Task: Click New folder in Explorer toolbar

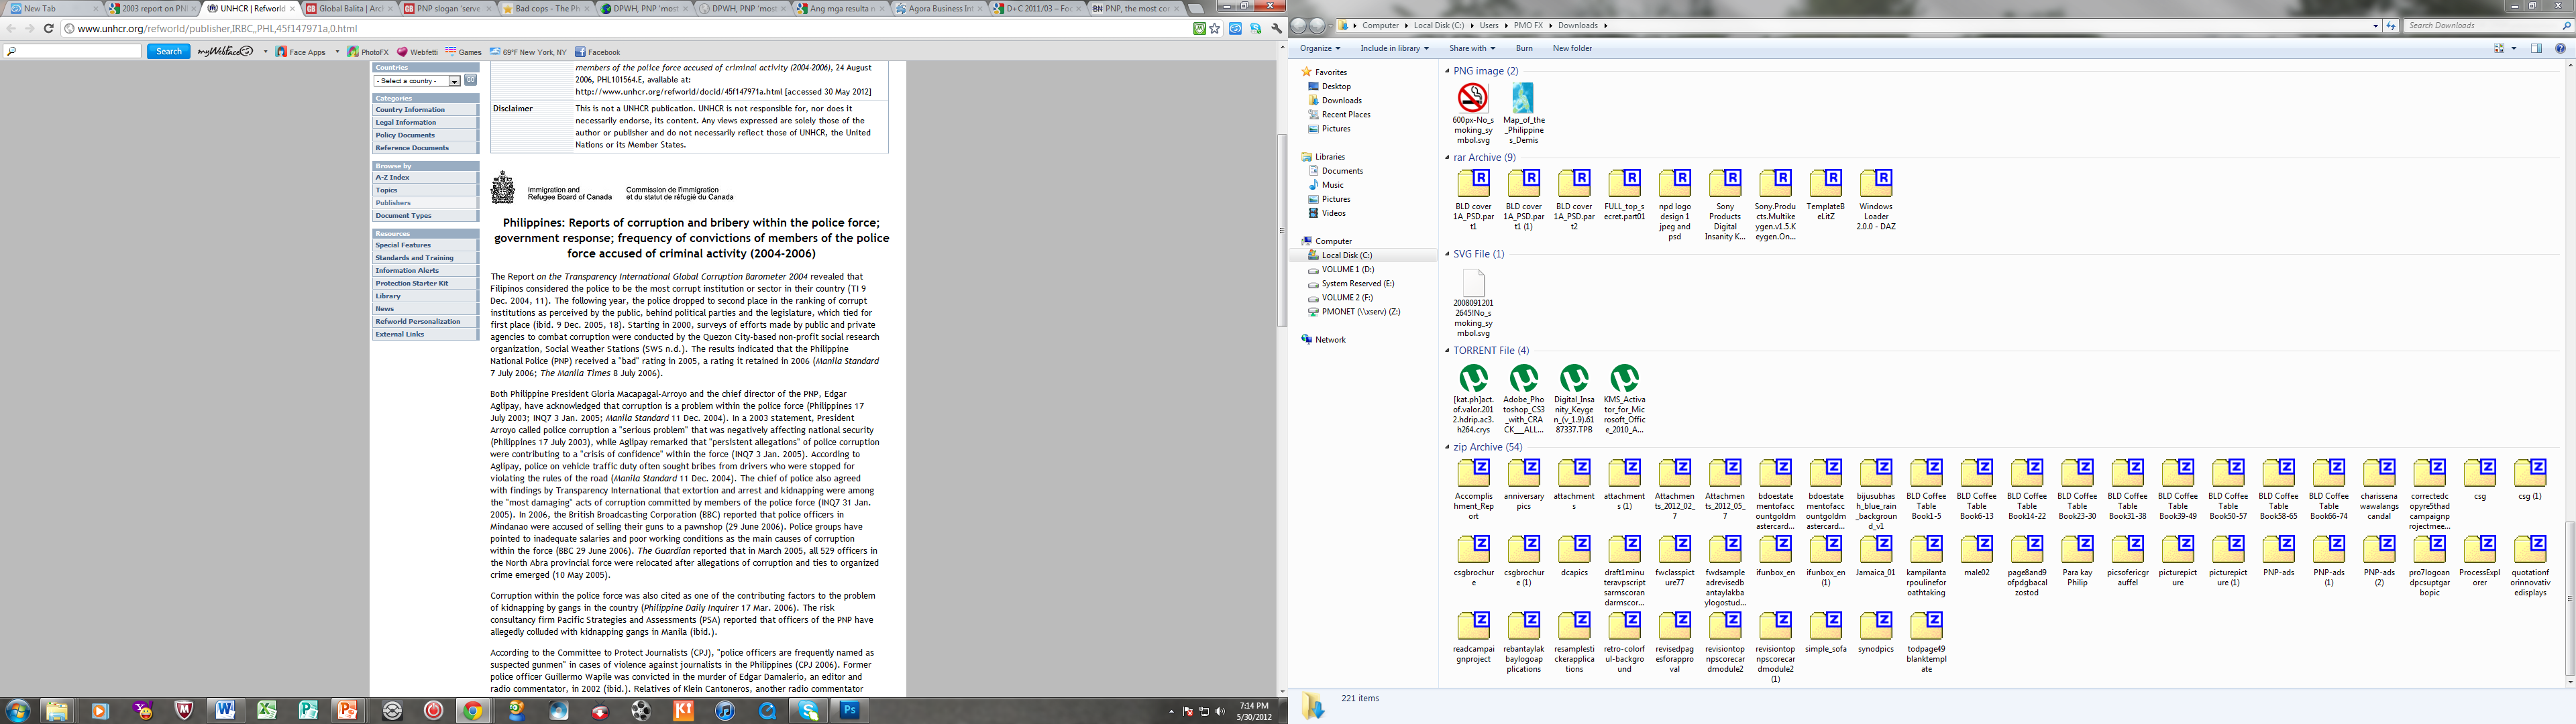Action: [1572, 48]
